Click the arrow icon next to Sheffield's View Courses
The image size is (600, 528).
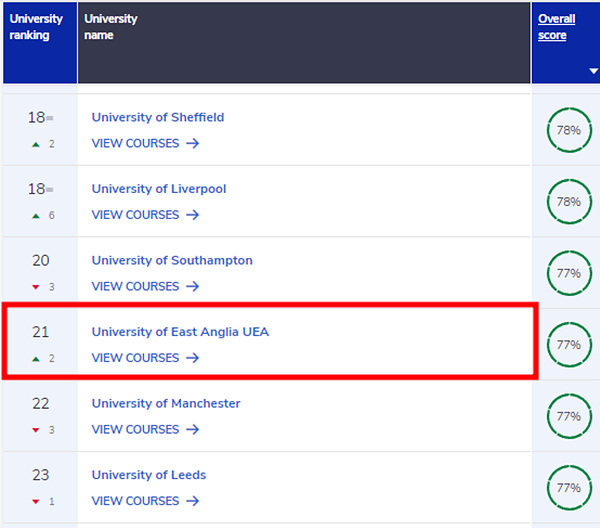[192, 143]
